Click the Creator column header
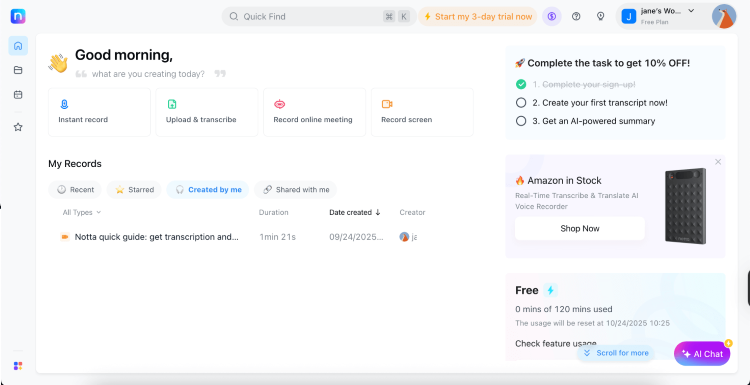The width and height of the screenshot is (750, 385). (412, 212)
